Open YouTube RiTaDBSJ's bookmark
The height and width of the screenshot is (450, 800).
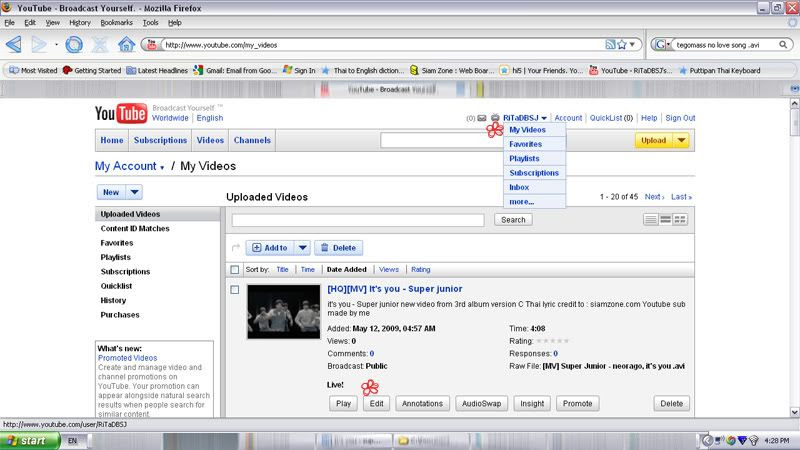click(630, 70)
